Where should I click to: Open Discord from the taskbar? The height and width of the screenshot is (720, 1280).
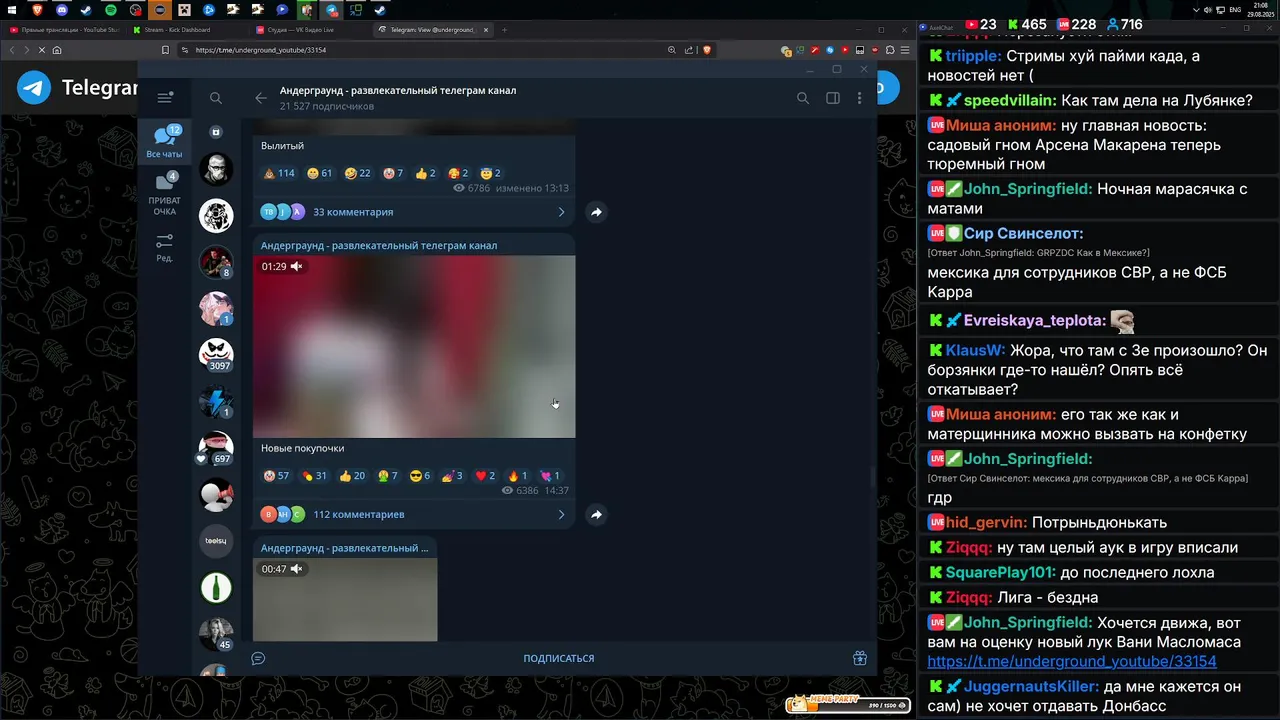pyautogui.click(x=62, y=9)
